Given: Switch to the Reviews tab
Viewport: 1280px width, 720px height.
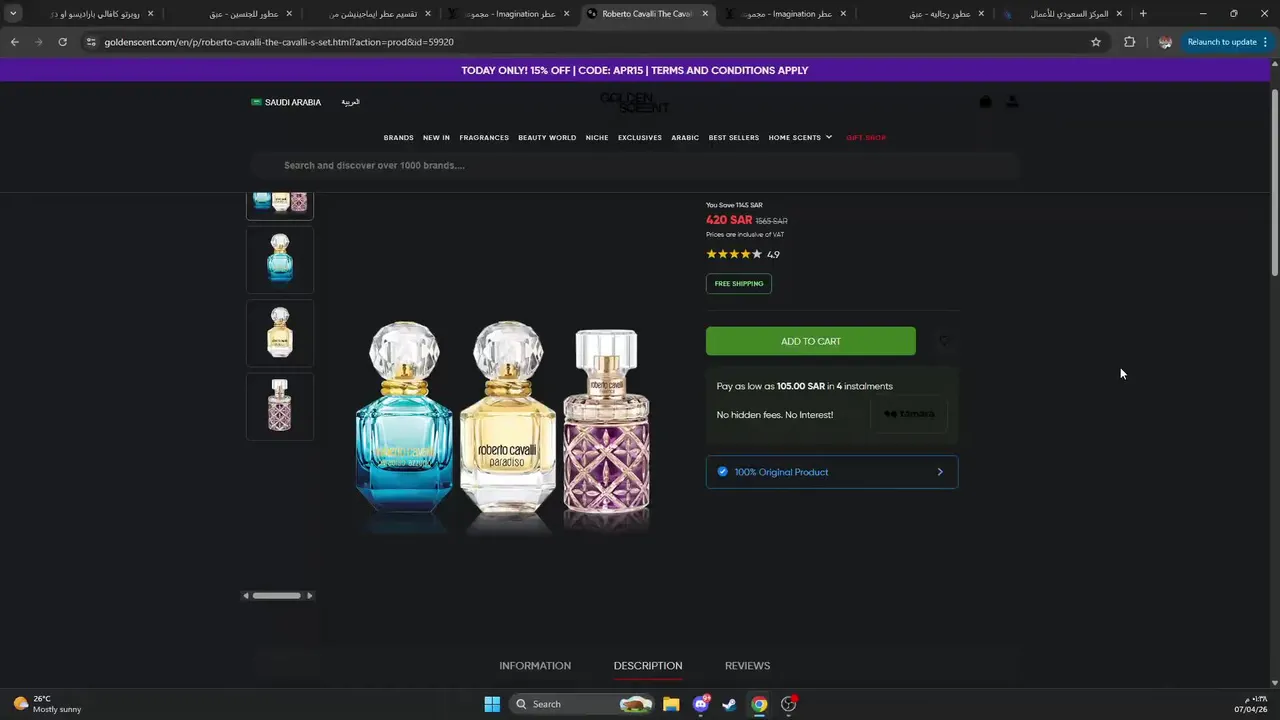Looking at the screenshot, I should [x=747, y=666].
